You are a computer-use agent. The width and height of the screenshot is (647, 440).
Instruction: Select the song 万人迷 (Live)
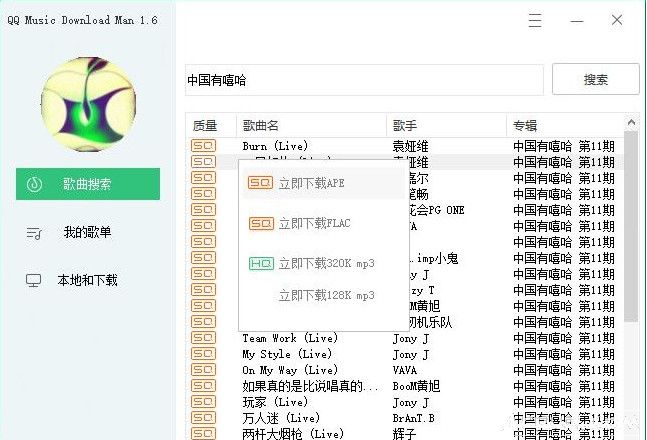click(281, 418)
